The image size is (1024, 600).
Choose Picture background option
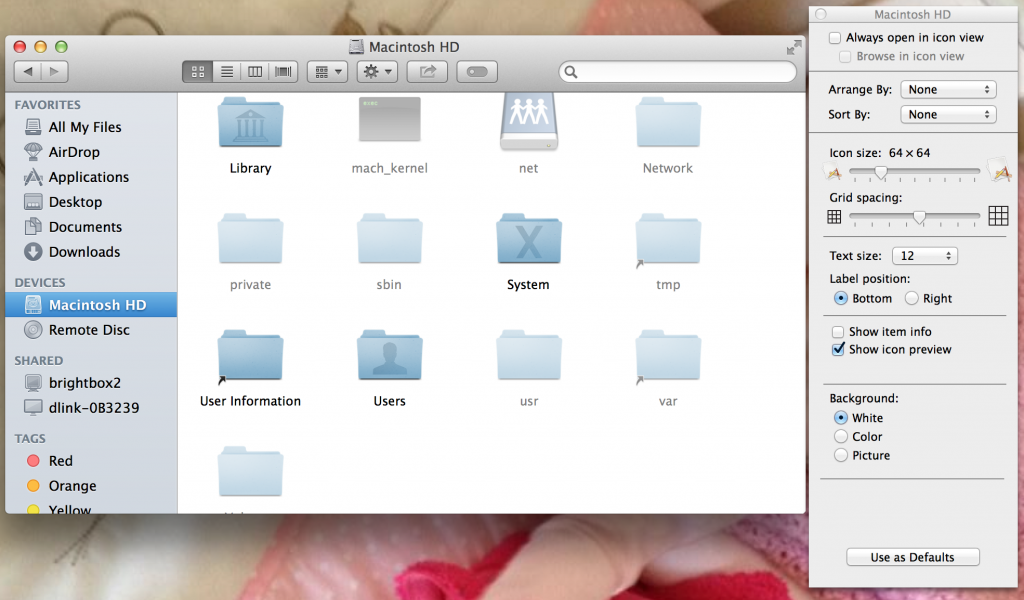[841, 455]
